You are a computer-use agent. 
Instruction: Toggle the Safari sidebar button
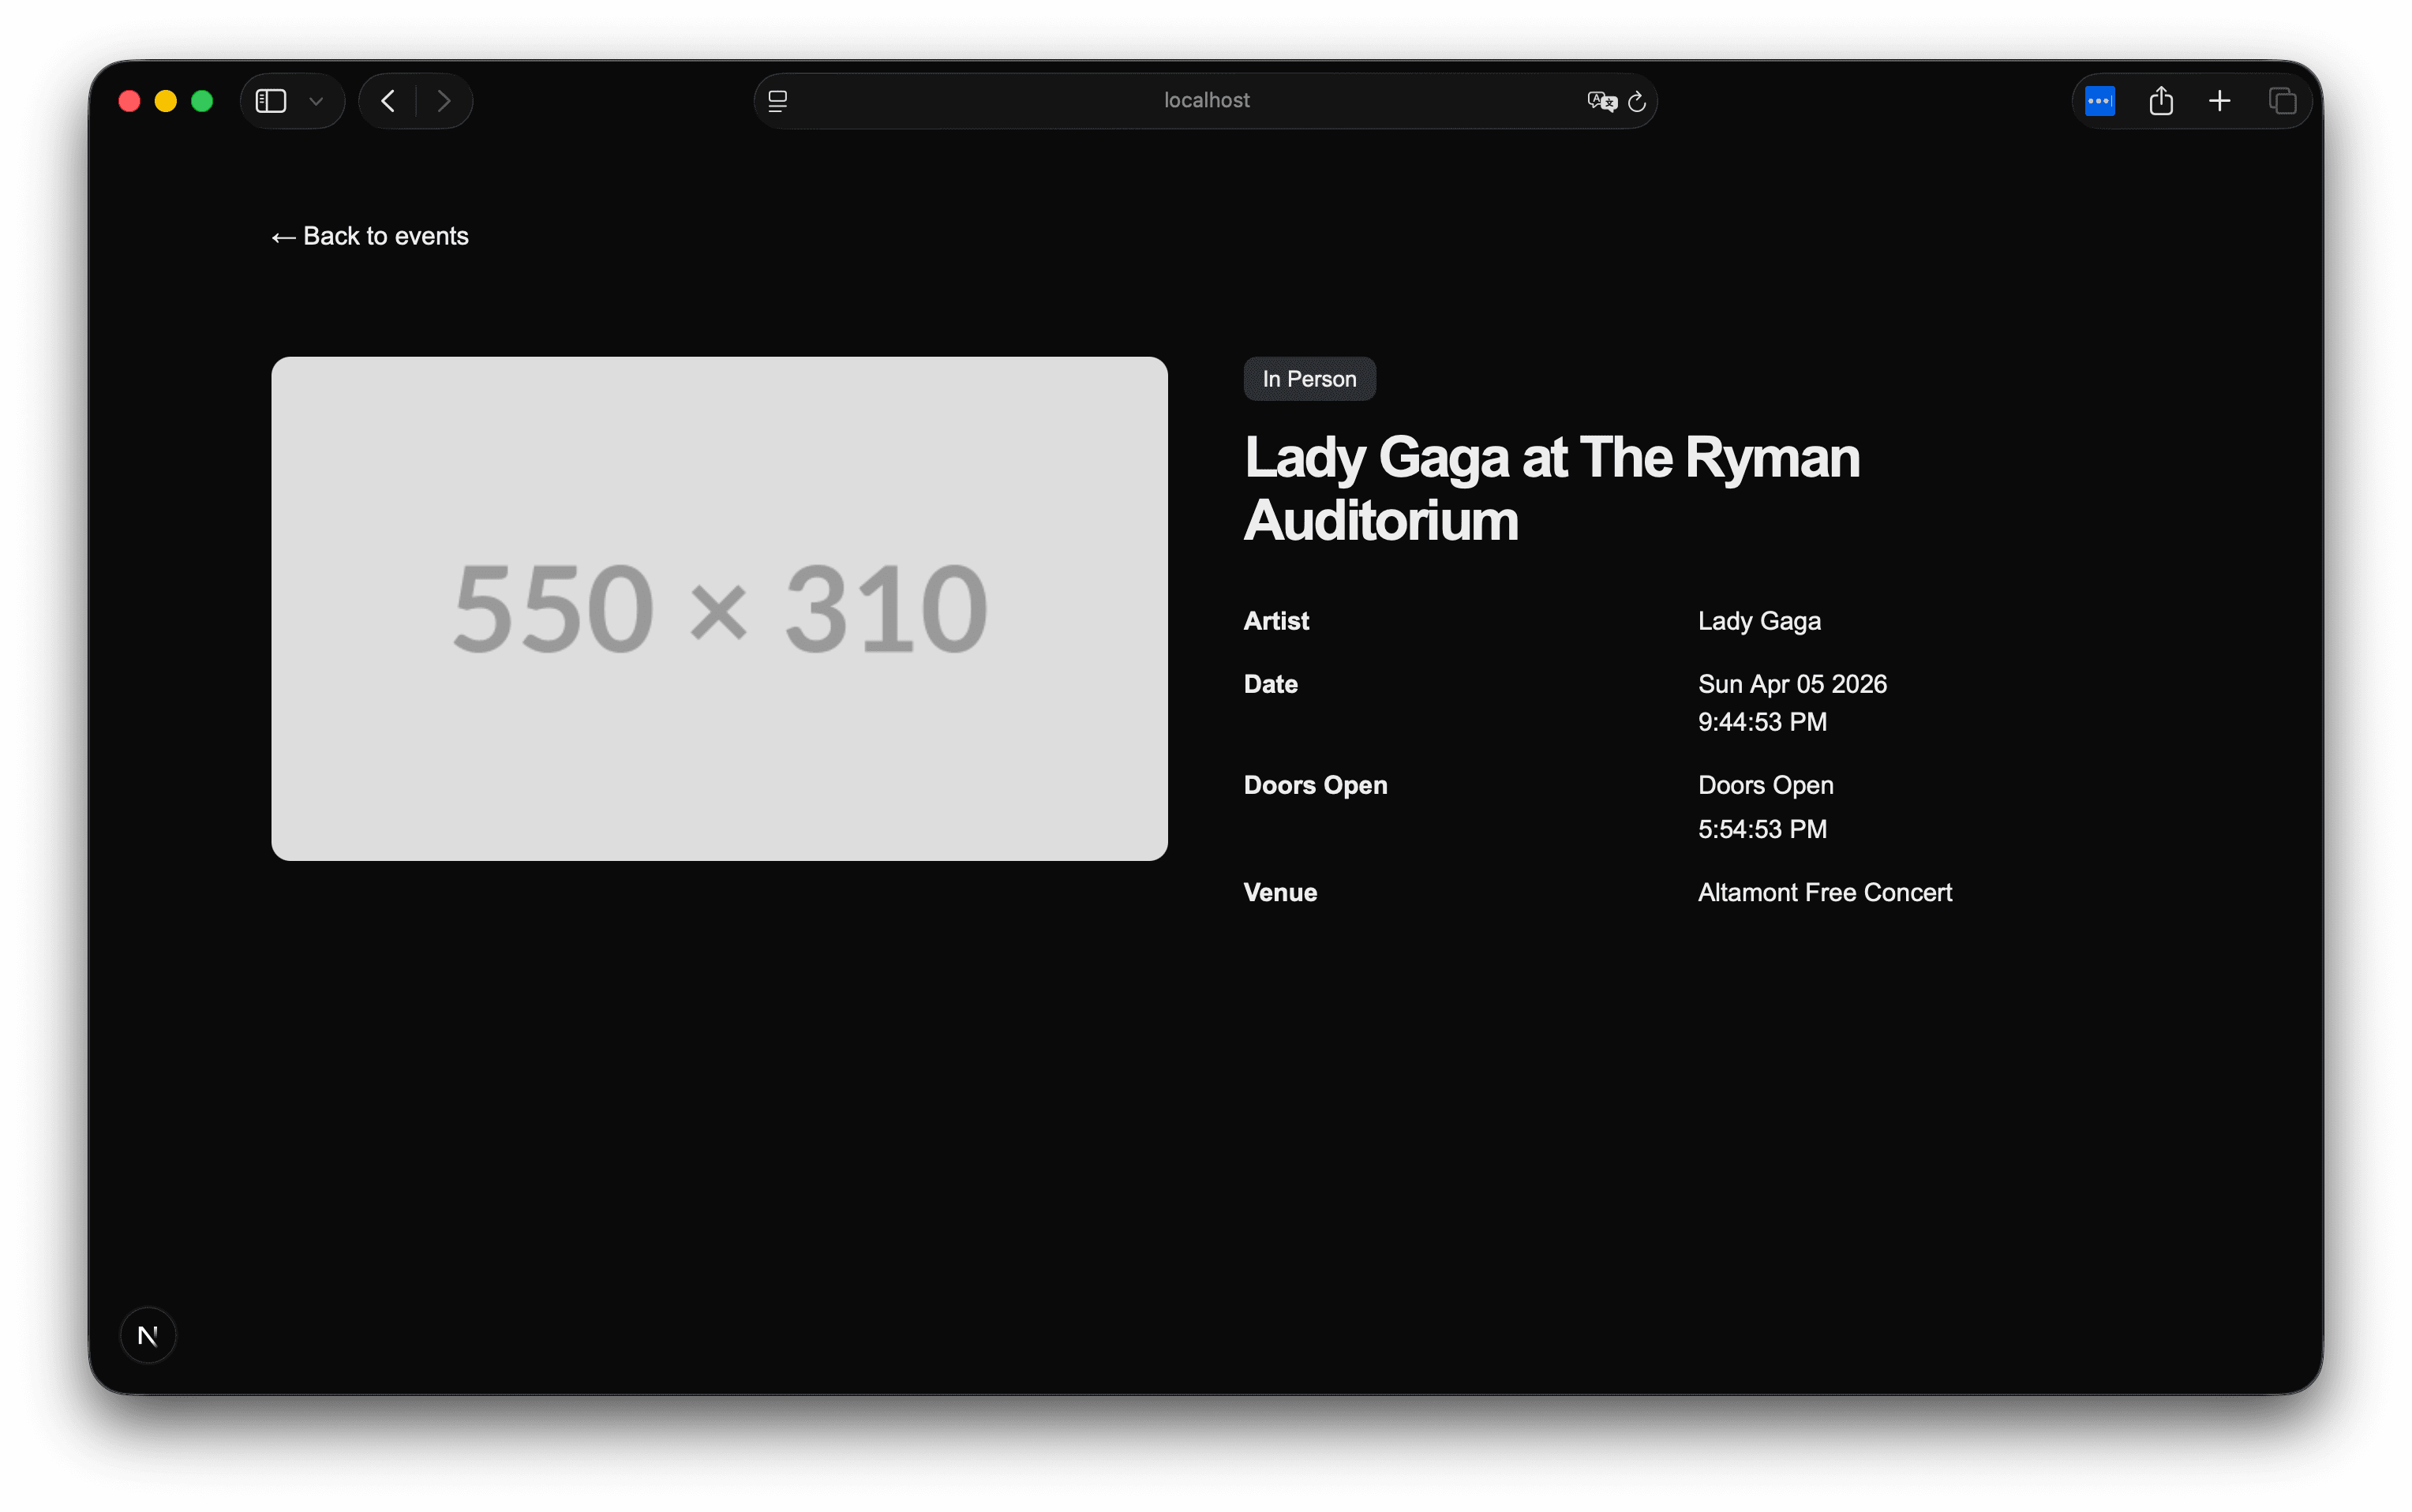pos(271,101)
